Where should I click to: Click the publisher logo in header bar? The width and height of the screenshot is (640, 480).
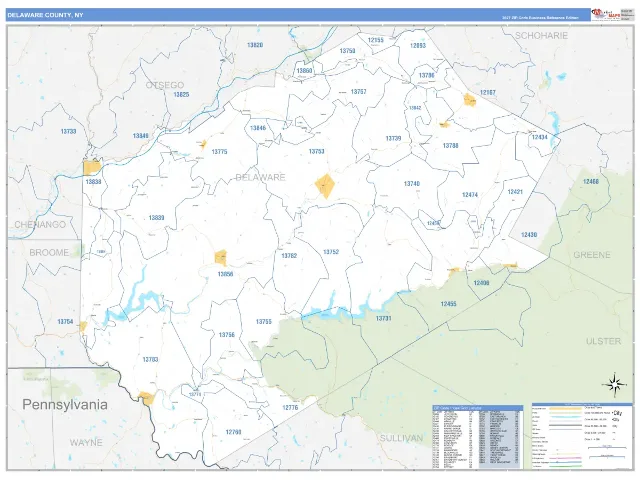click(605, 15)
